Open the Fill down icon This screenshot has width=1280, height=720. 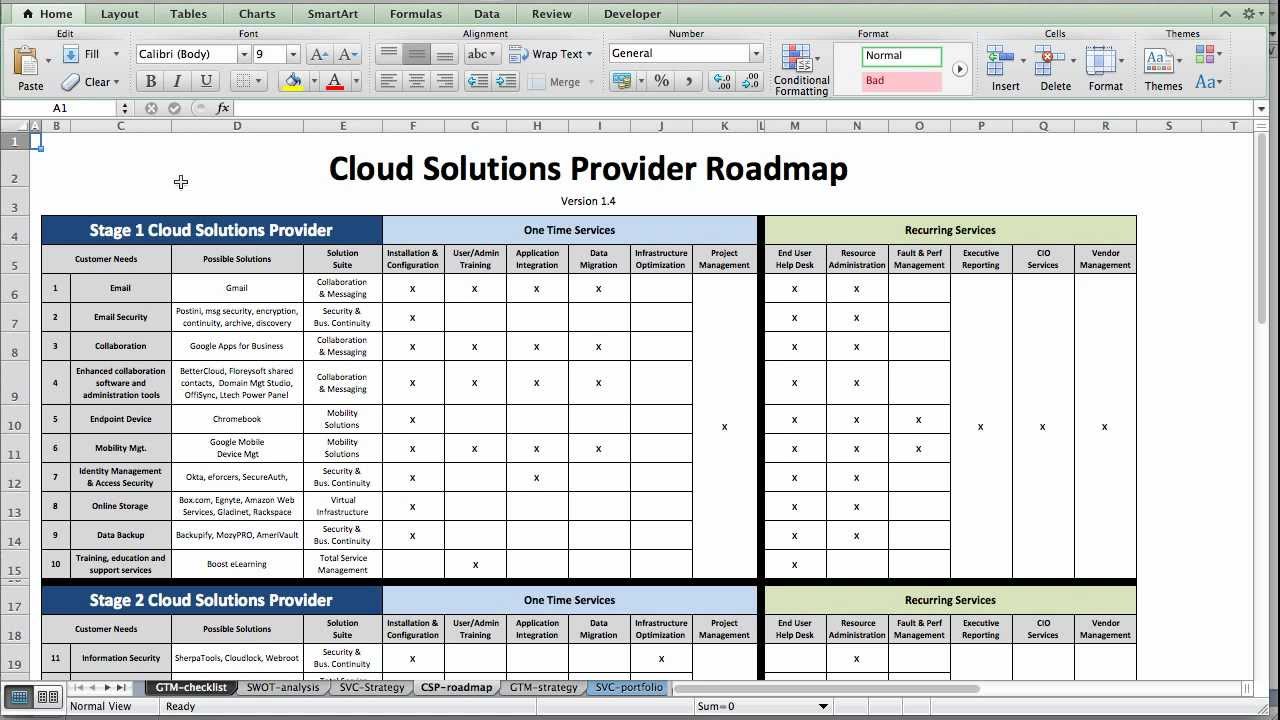[x=70, y=54]
